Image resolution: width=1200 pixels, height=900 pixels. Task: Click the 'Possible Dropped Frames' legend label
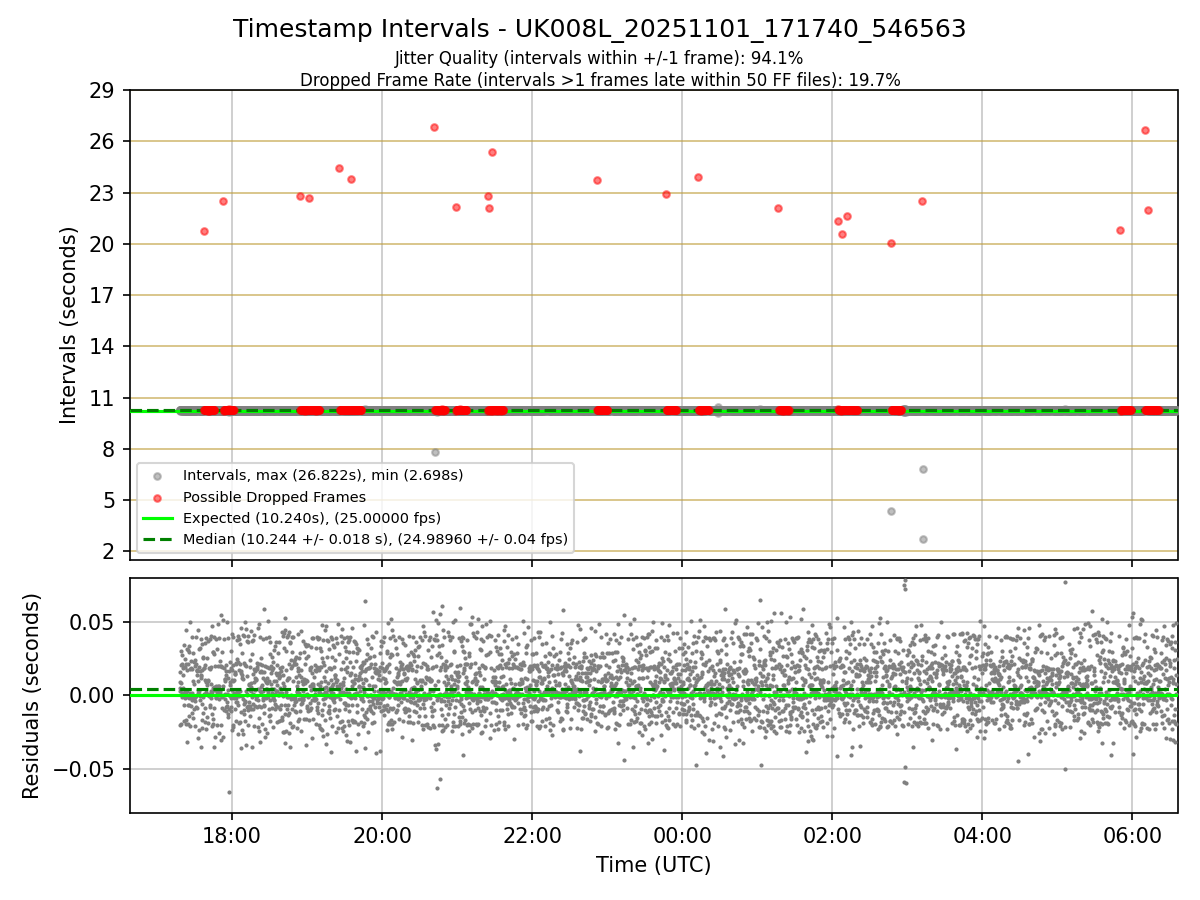(x=274, y=497)
